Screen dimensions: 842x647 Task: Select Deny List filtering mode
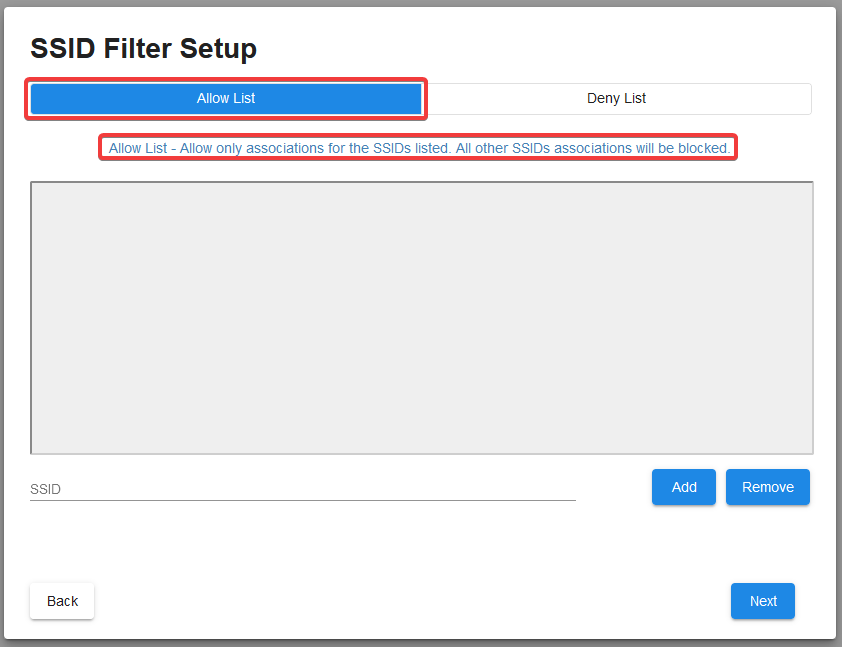[616, 99]
